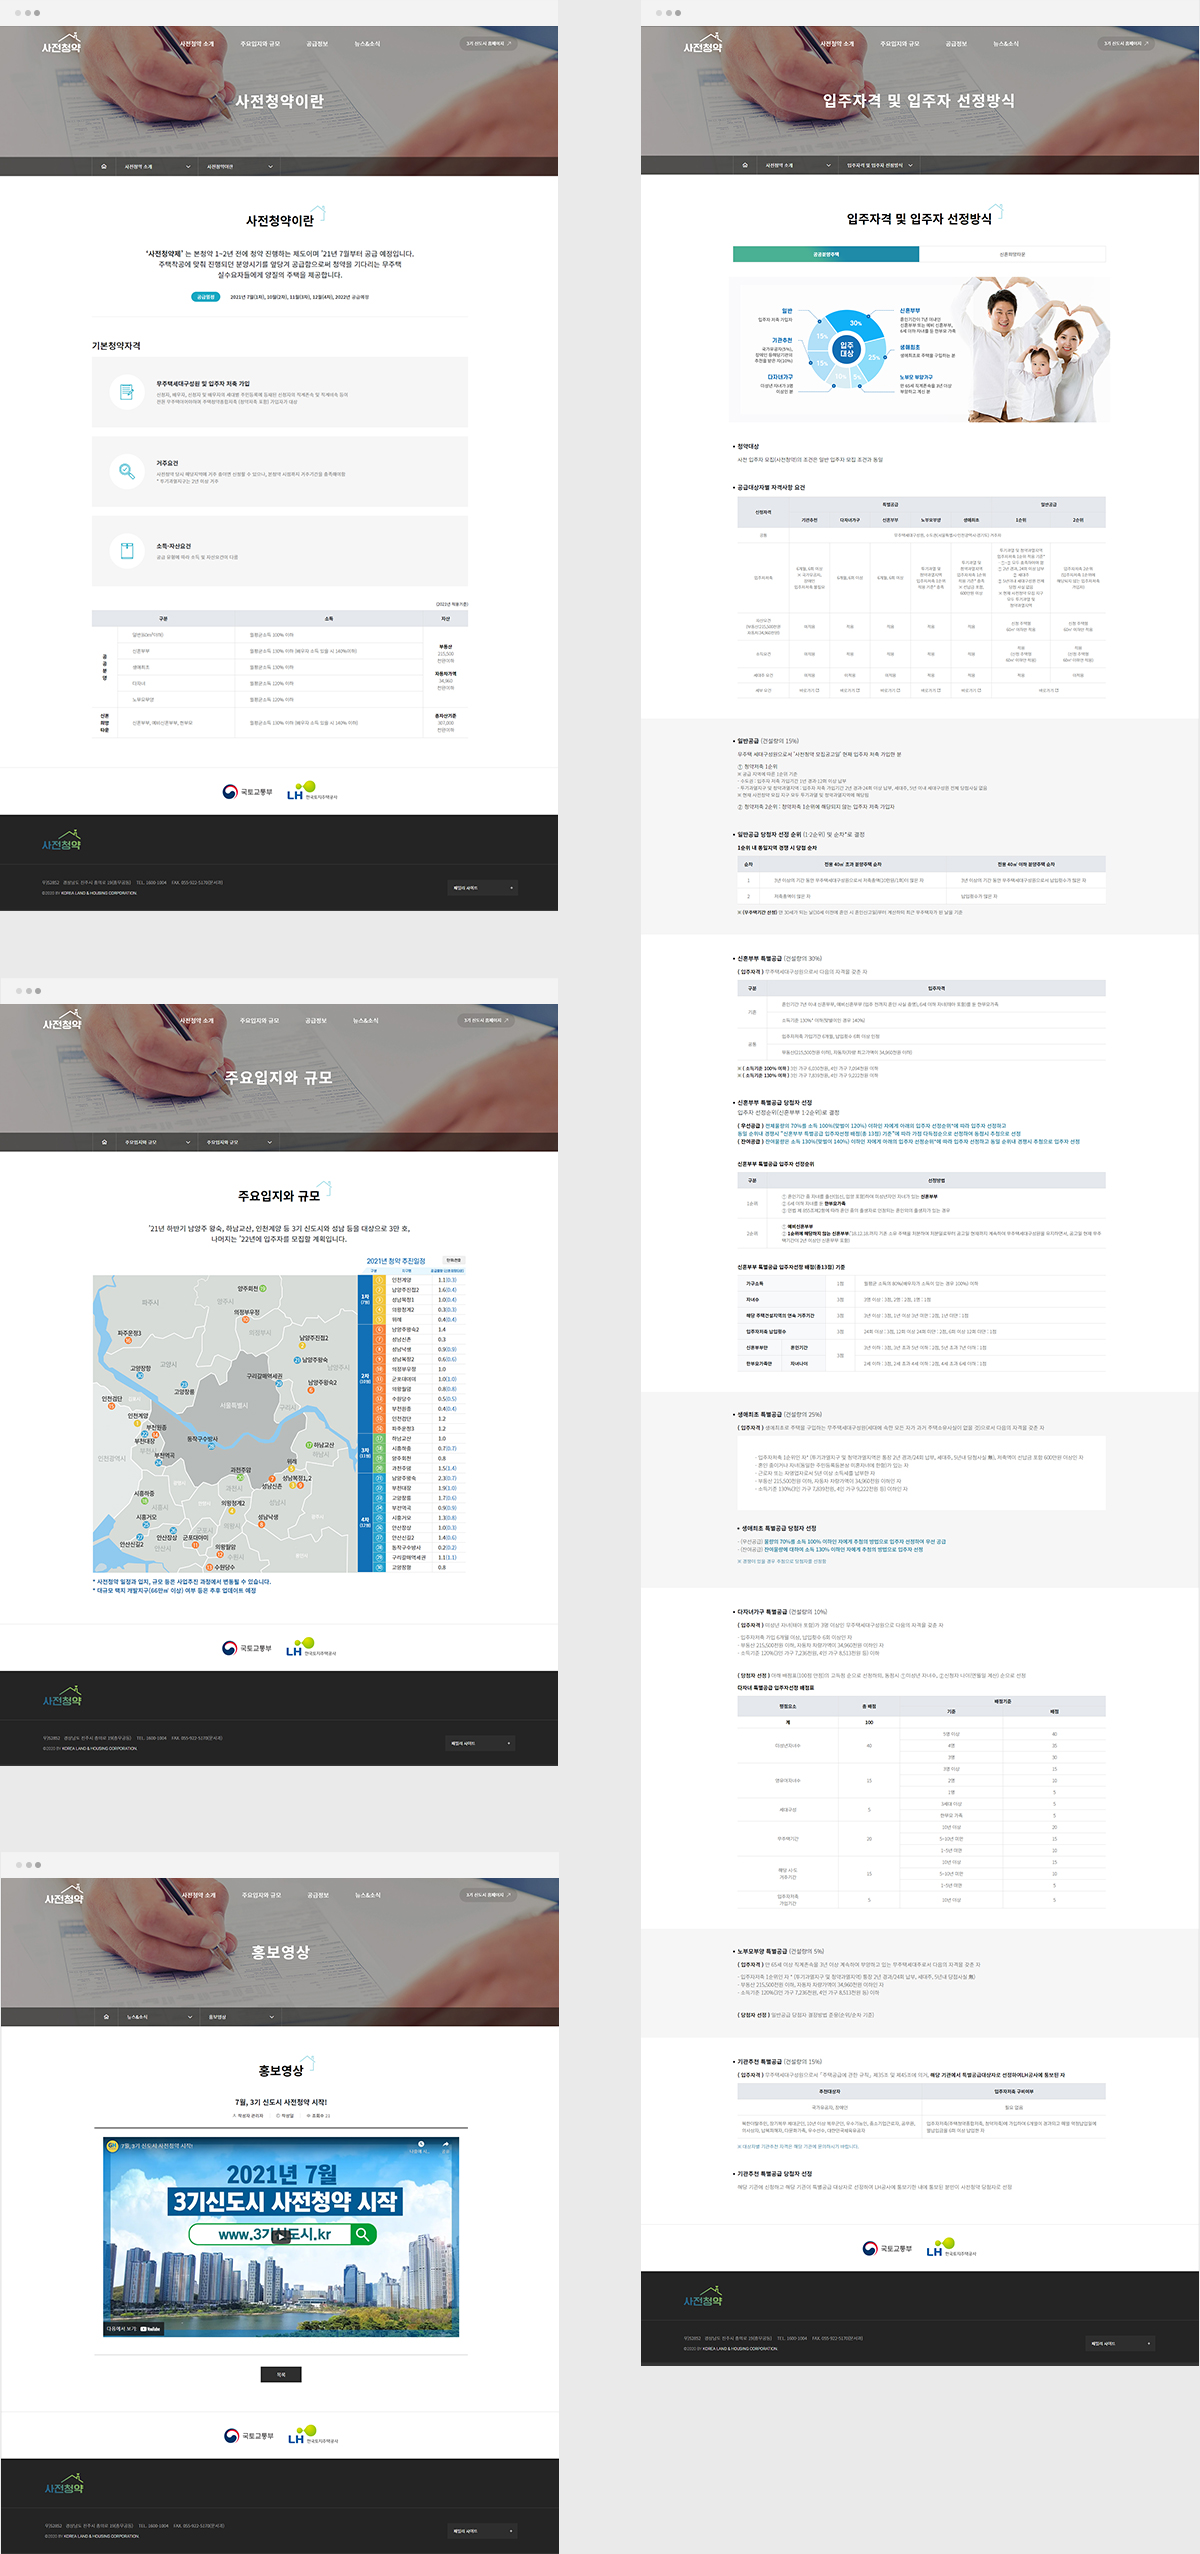Click the icon in the 소득·자산요건 card
This screenshot has width=1200, height=2554.
point(127,551)
